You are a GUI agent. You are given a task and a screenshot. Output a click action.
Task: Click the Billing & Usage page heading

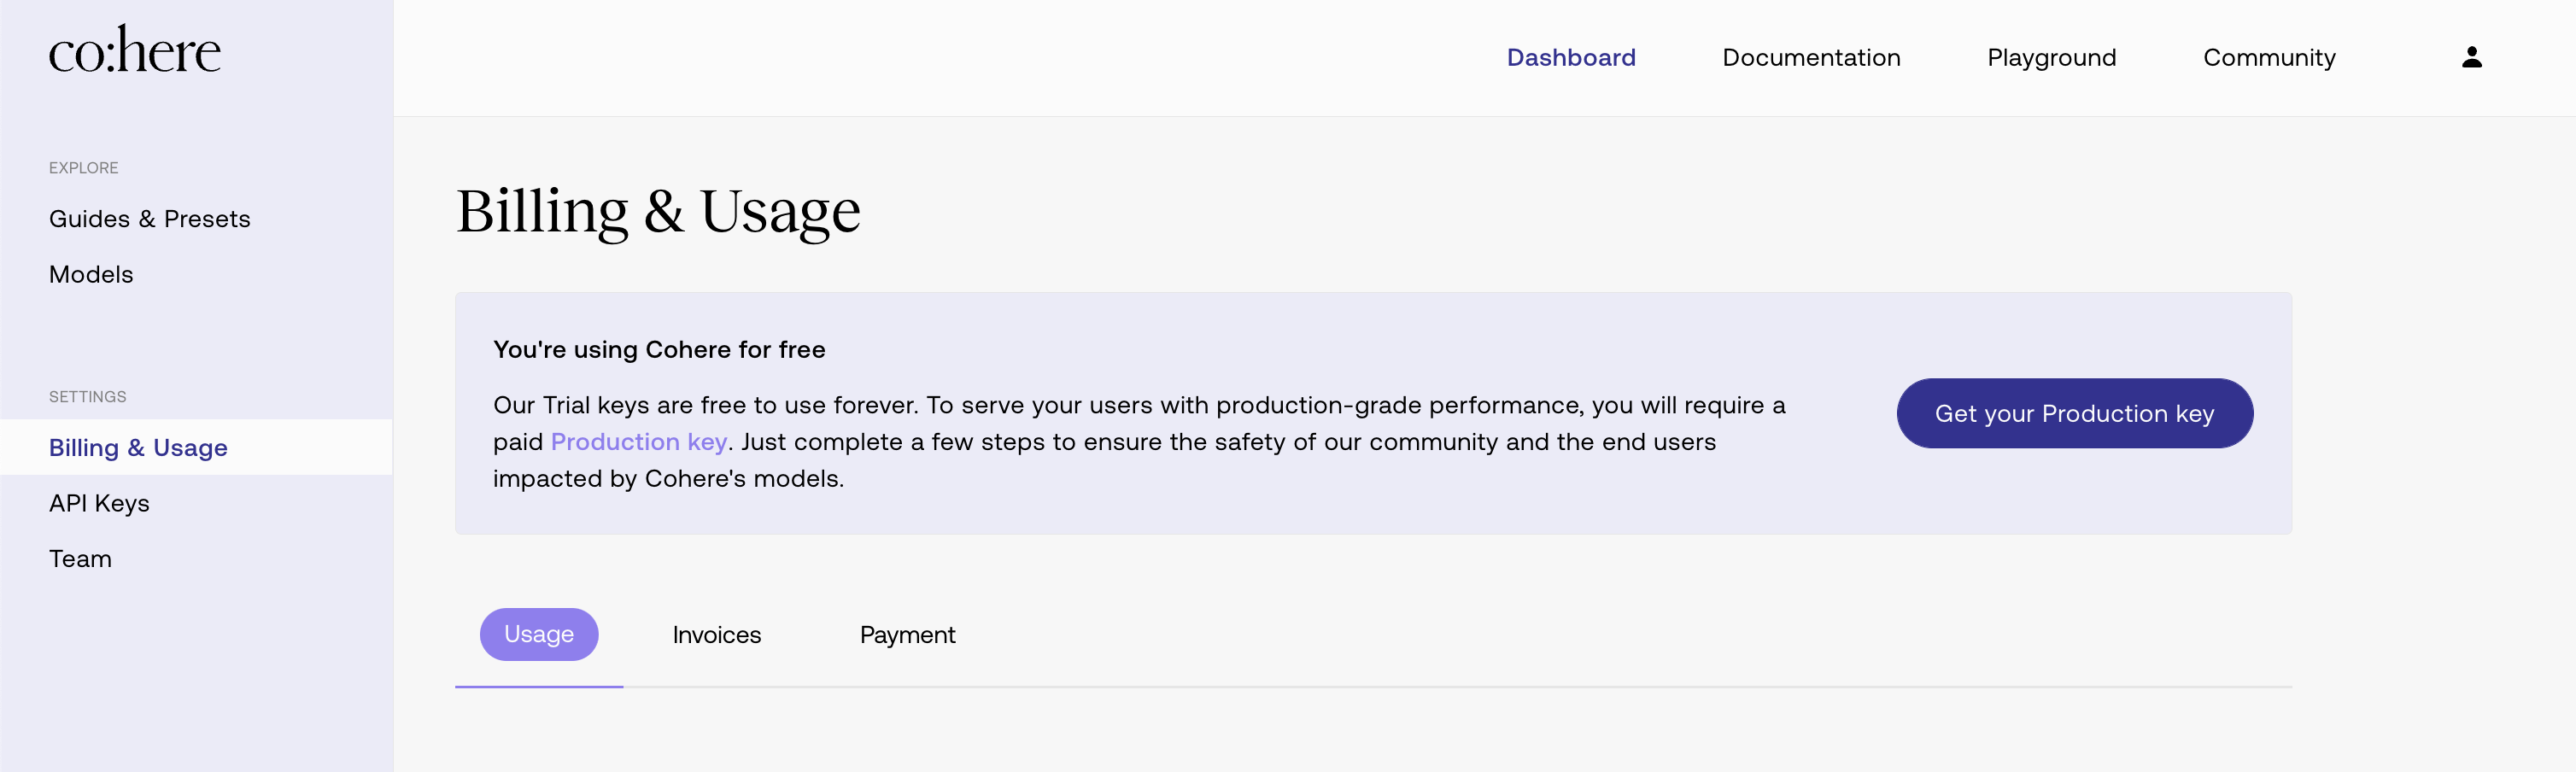pos(658,212)
